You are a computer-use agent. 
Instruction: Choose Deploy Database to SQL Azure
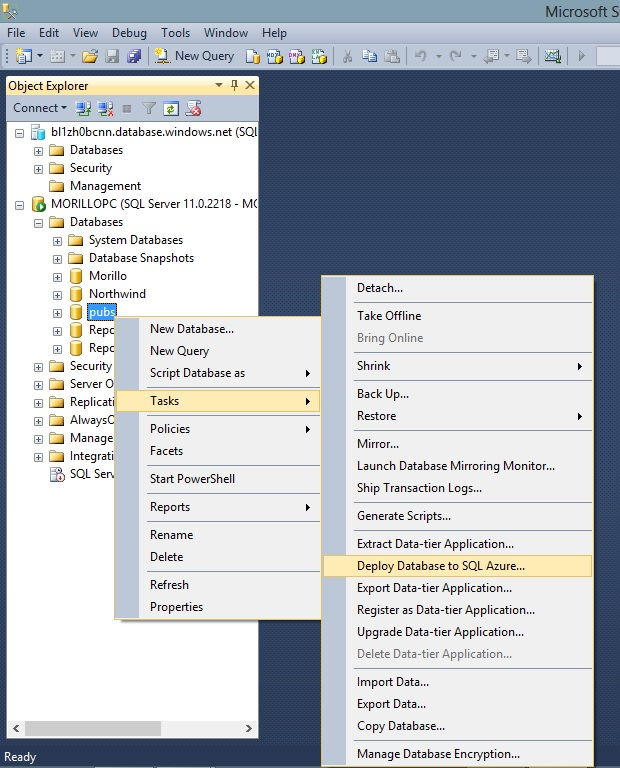click(457, 566)
